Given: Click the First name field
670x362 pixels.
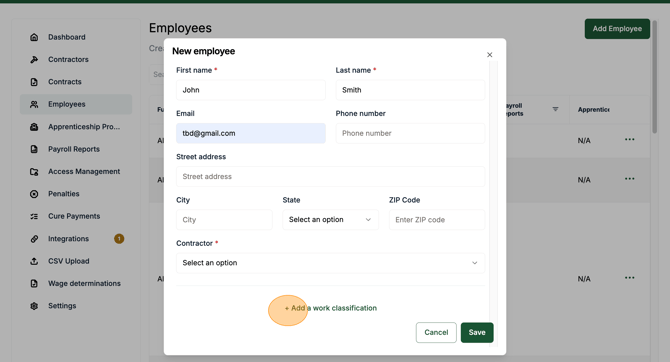Looking at the screenshot, I should tap(251, 90).
